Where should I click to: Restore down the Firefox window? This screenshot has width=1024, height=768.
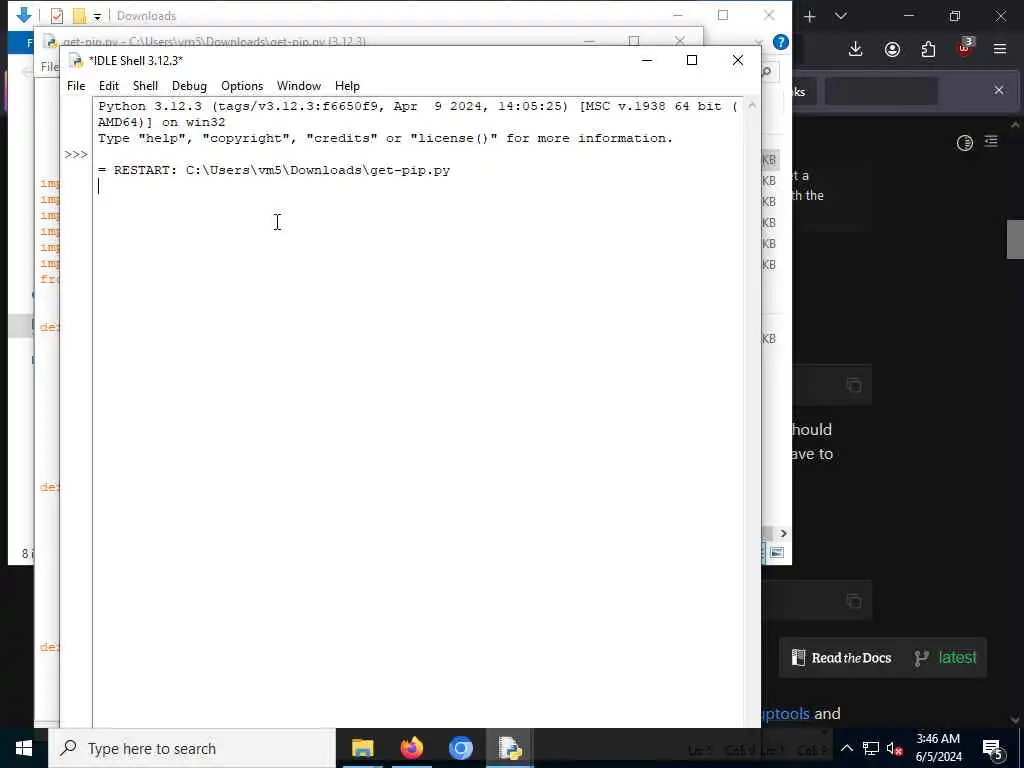[x=954, y=16]
